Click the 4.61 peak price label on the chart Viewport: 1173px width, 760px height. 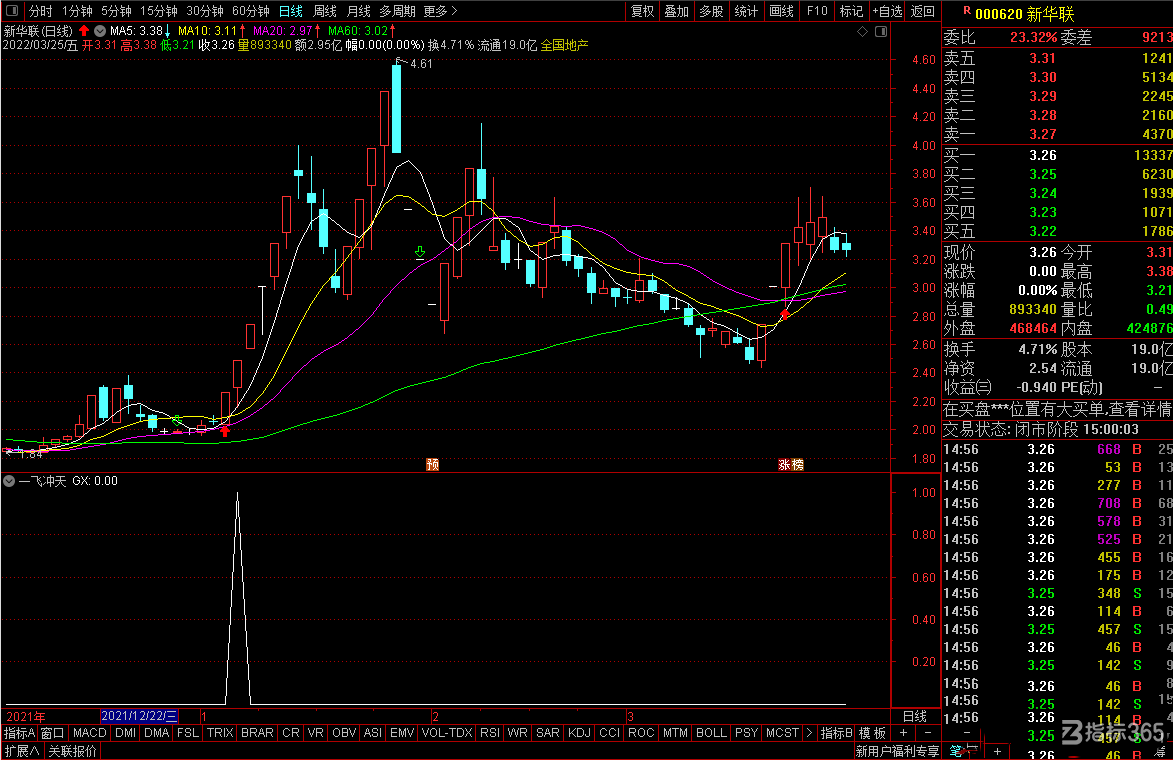(x=421, y=64)
